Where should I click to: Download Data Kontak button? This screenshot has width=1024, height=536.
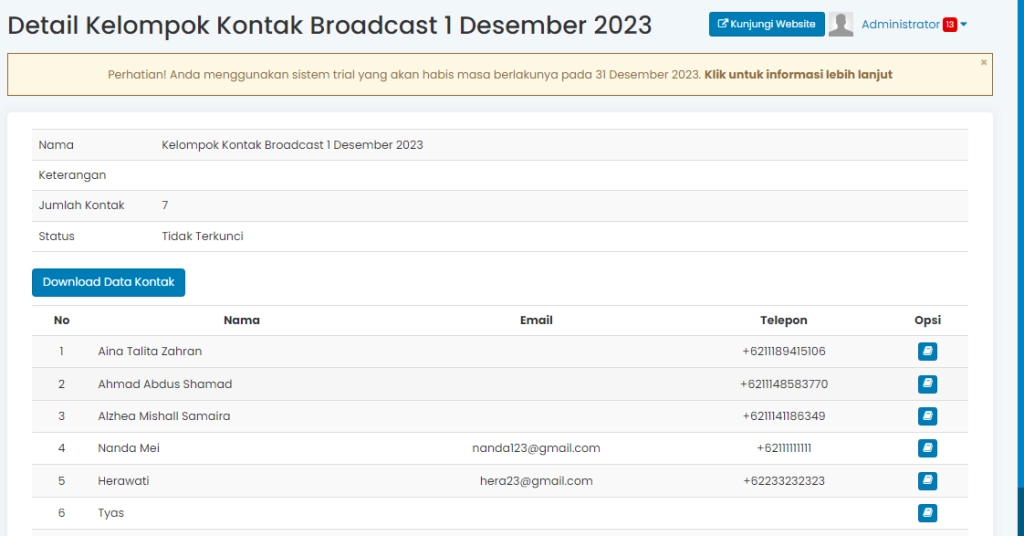coord(108,282)
